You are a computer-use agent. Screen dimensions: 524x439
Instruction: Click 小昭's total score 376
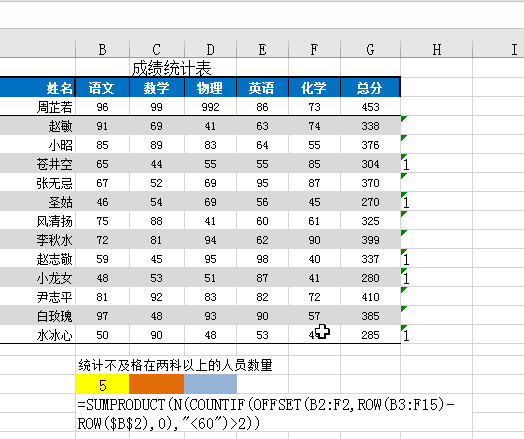pos(370,145)
